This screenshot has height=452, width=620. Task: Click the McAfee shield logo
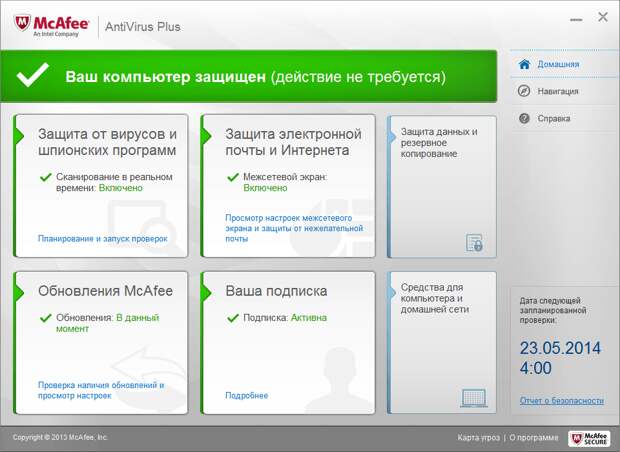(x=22, y=24)
